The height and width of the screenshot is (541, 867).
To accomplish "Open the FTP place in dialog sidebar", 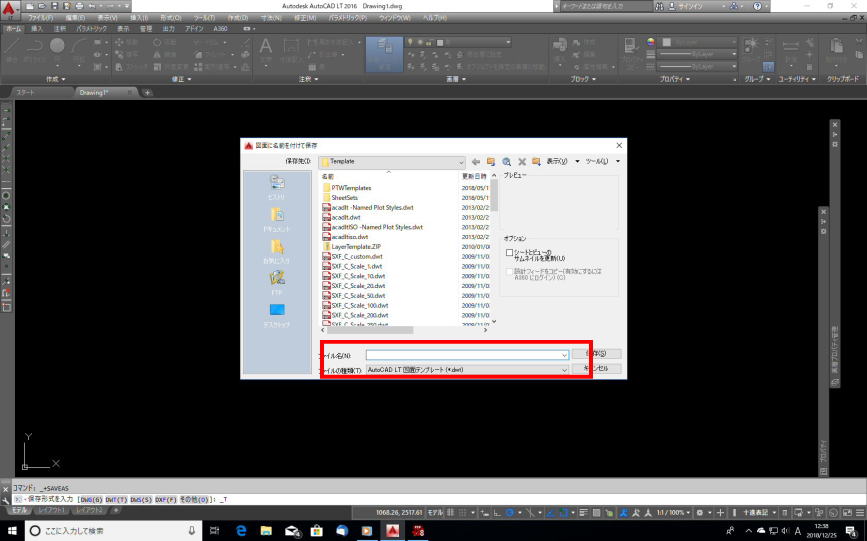I will click(x=277, y=282).
